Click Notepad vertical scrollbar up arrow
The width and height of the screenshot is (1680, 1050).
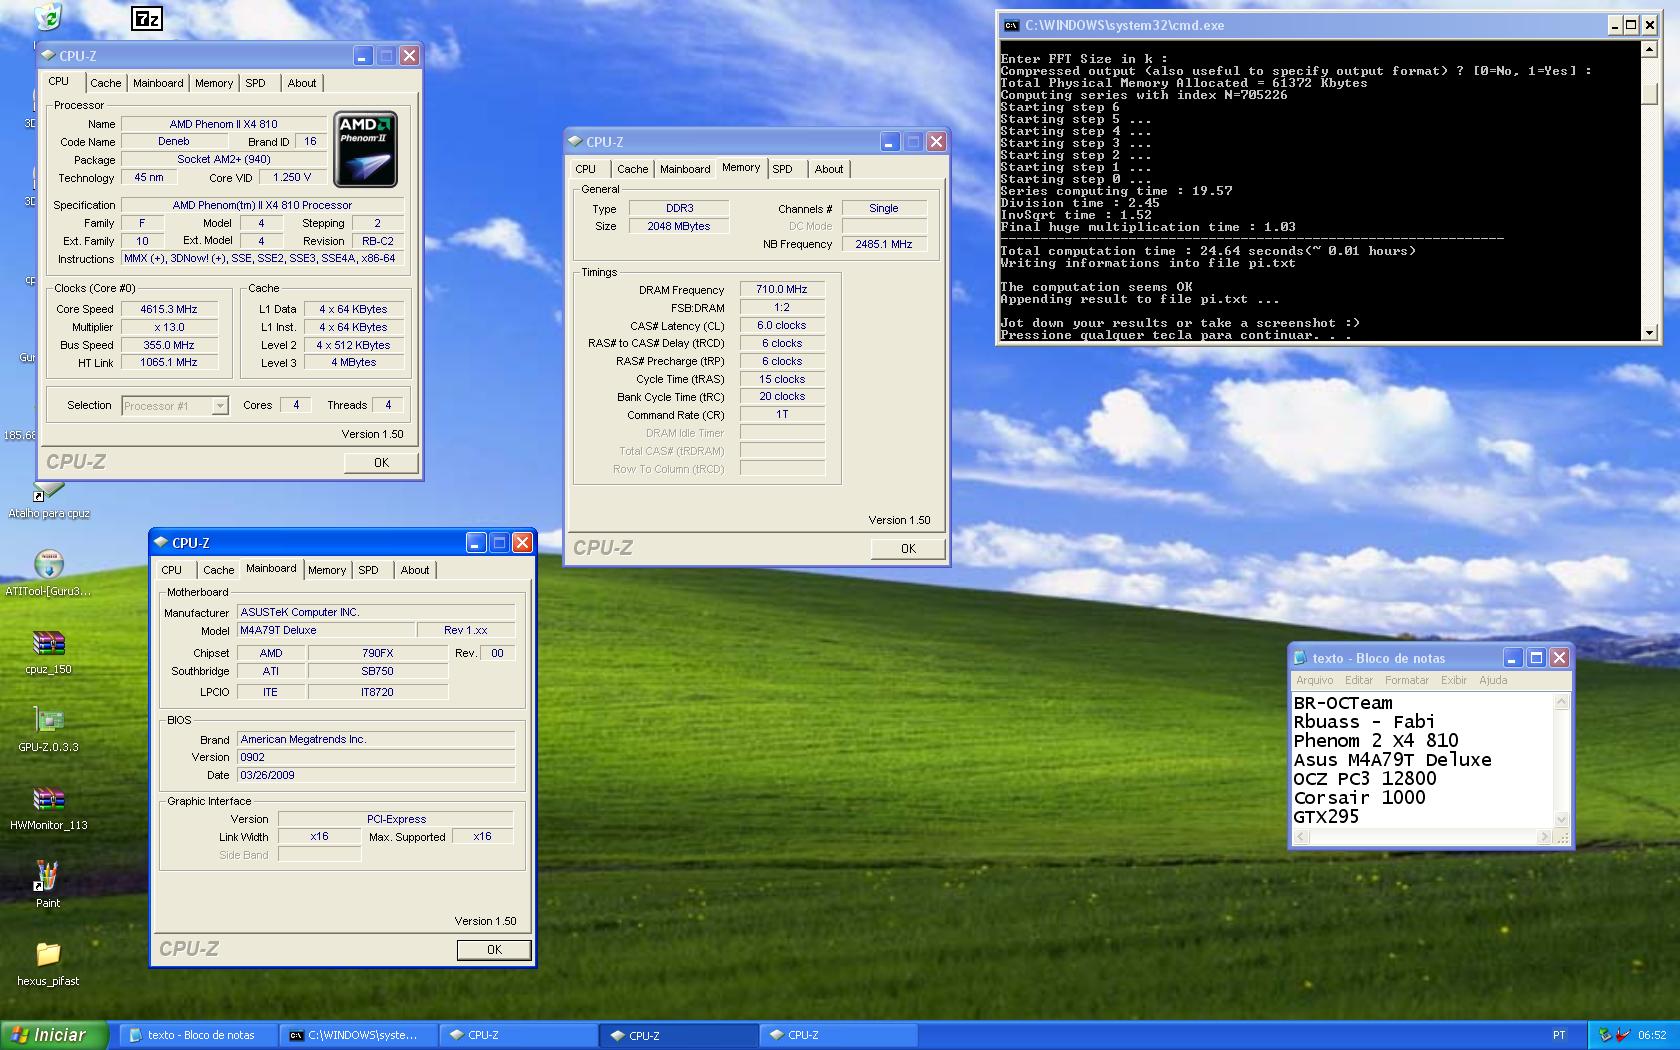point(1561,701)
